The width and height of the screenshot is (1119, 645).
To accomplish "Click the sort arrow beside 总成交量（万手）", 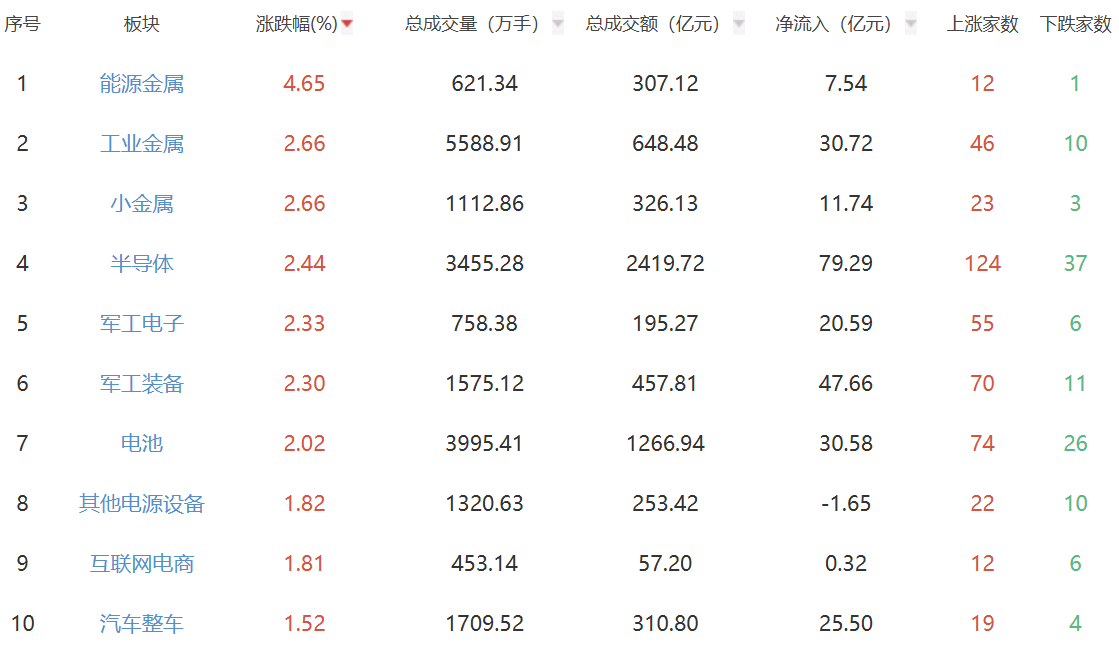I will click(x=558, y=24).
